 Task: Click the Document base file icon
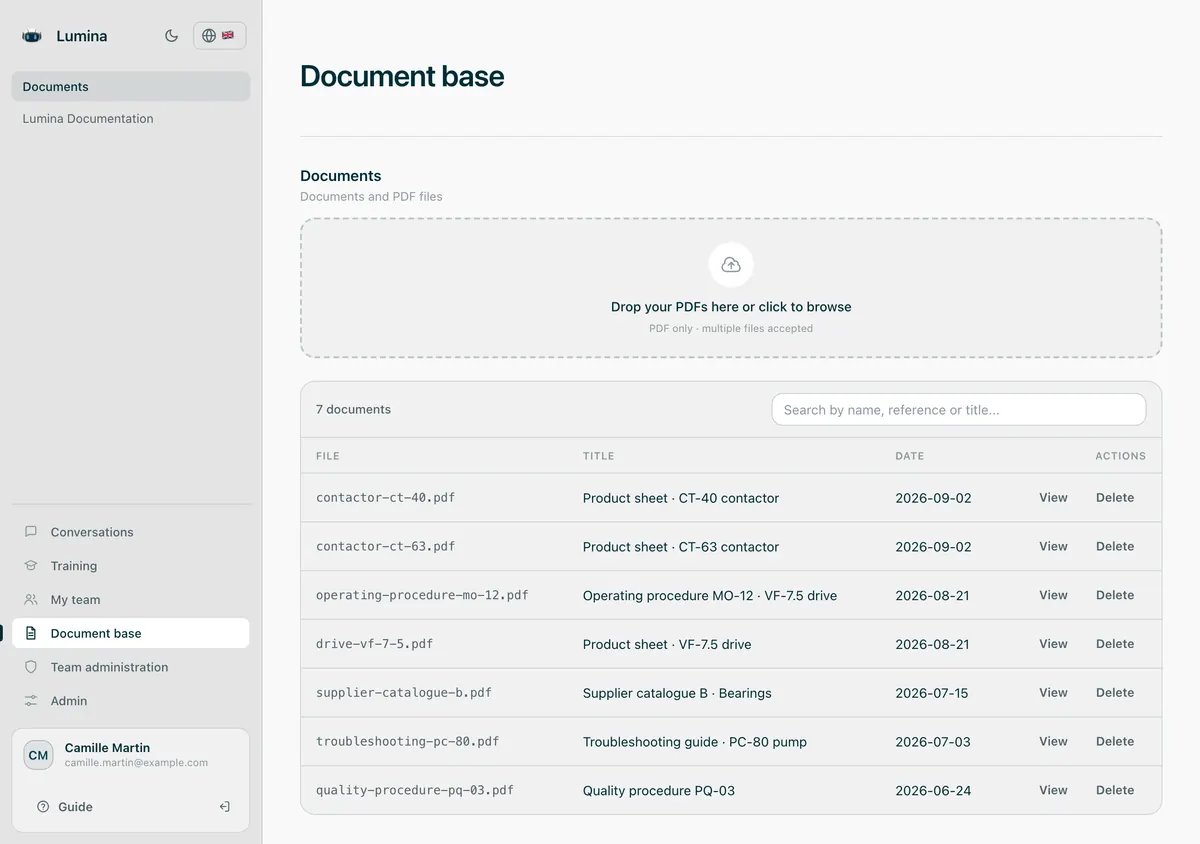31,633
